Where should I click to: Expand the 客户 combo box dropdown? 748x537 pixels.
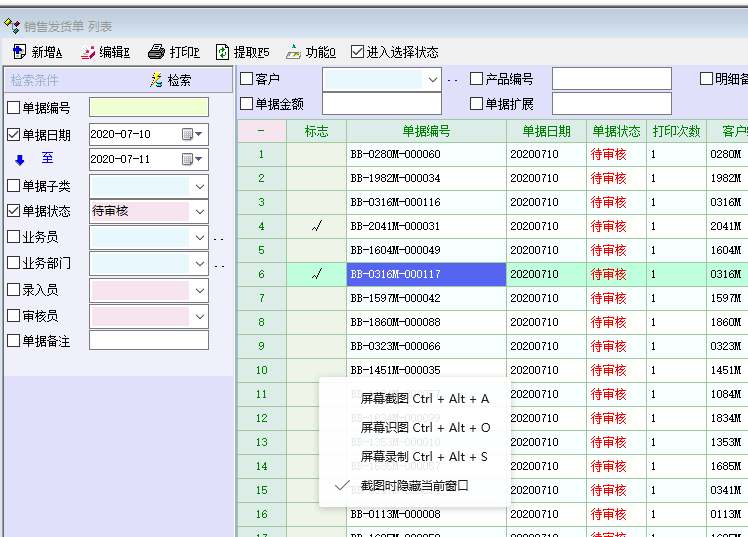[433, 79]
